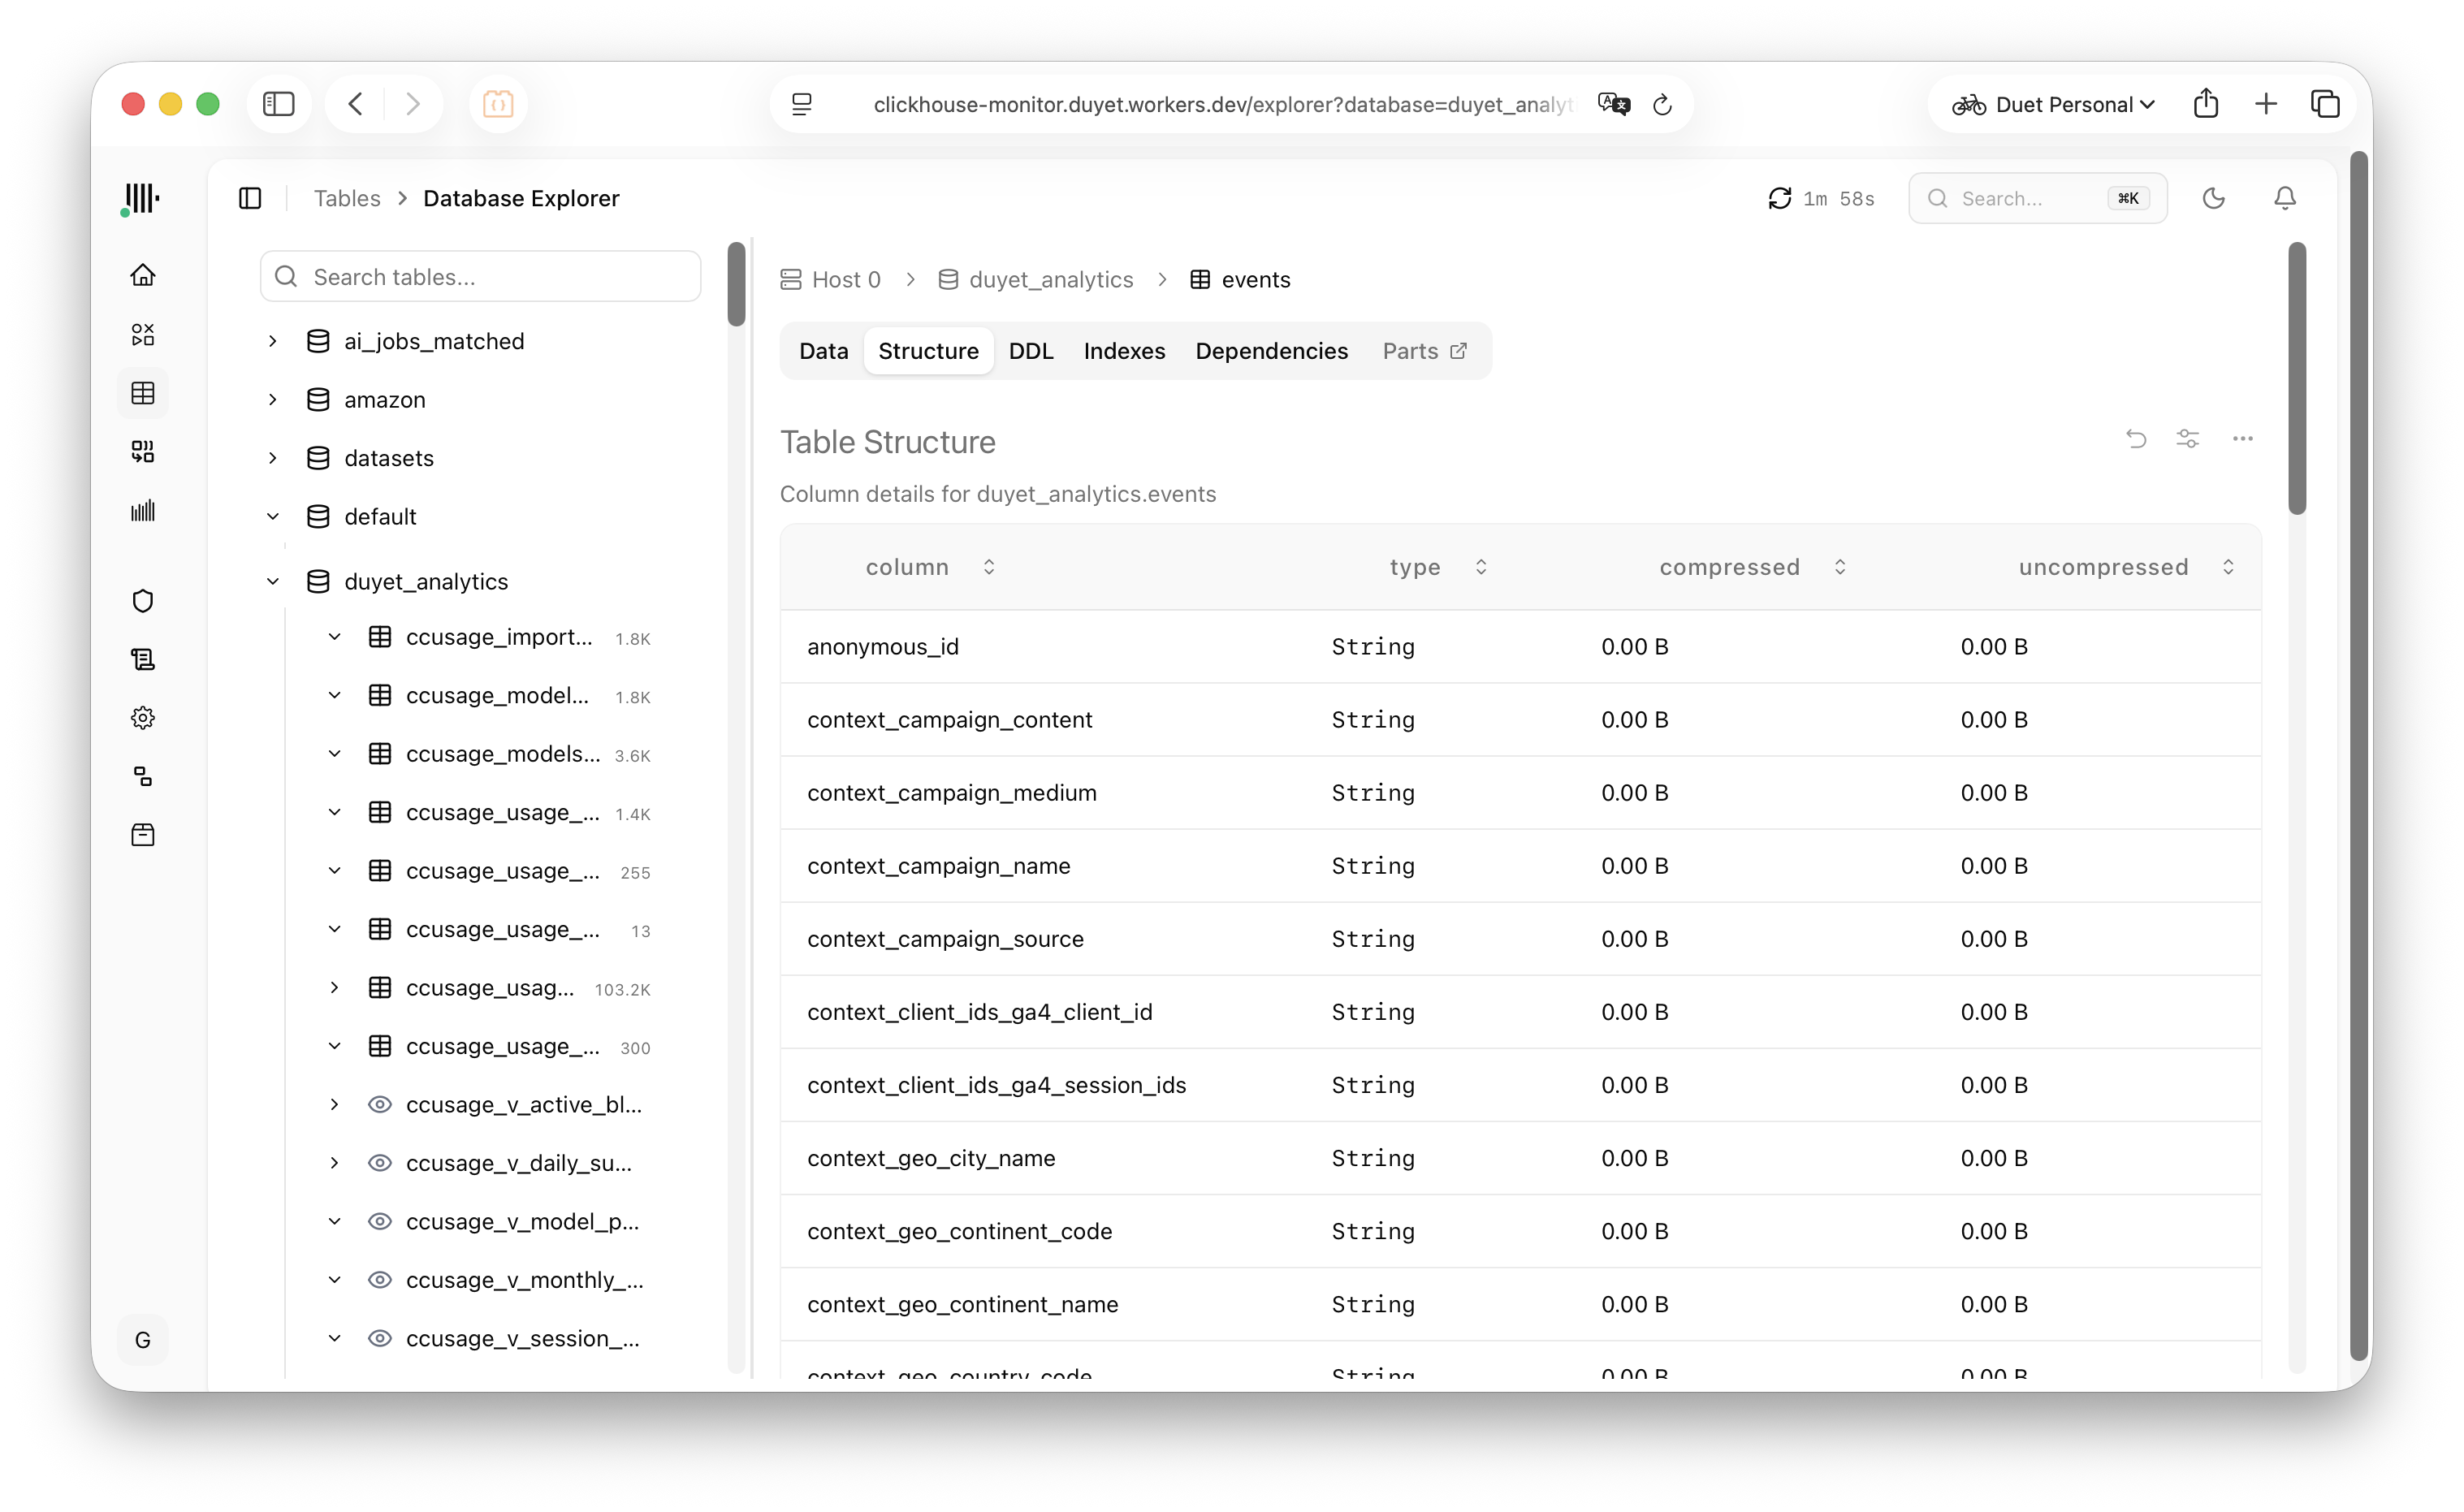Switch to the DDL tab
2464x1512 pixels.
[1030, 351]
